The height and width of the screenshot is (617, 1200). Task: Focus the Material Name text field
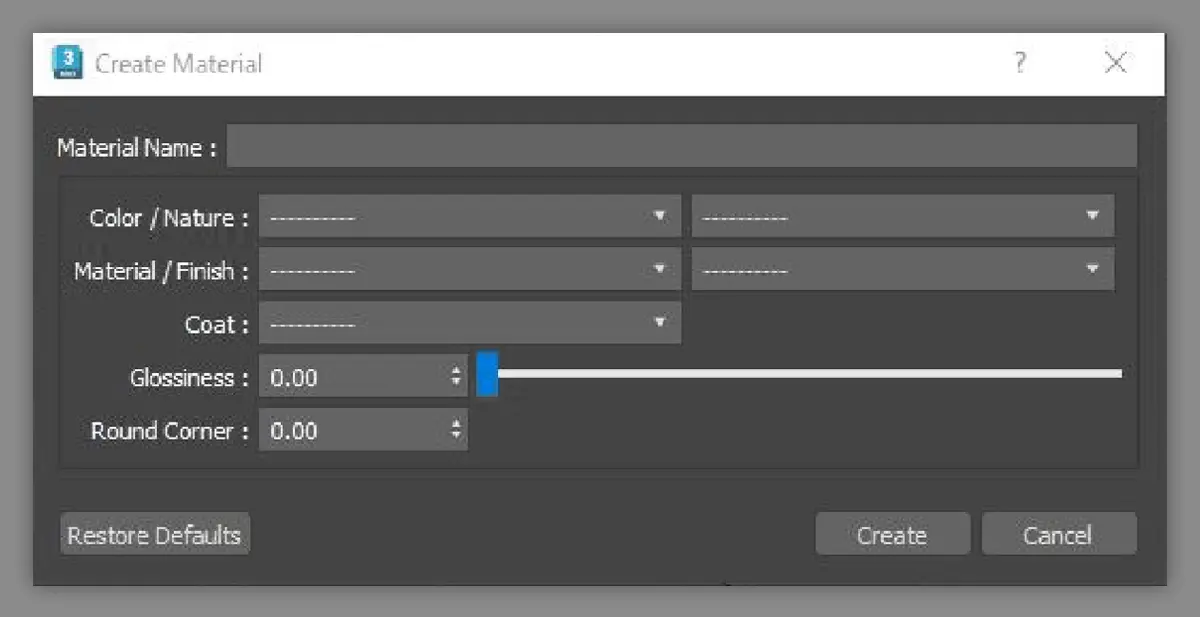click(x=682, y=146)
